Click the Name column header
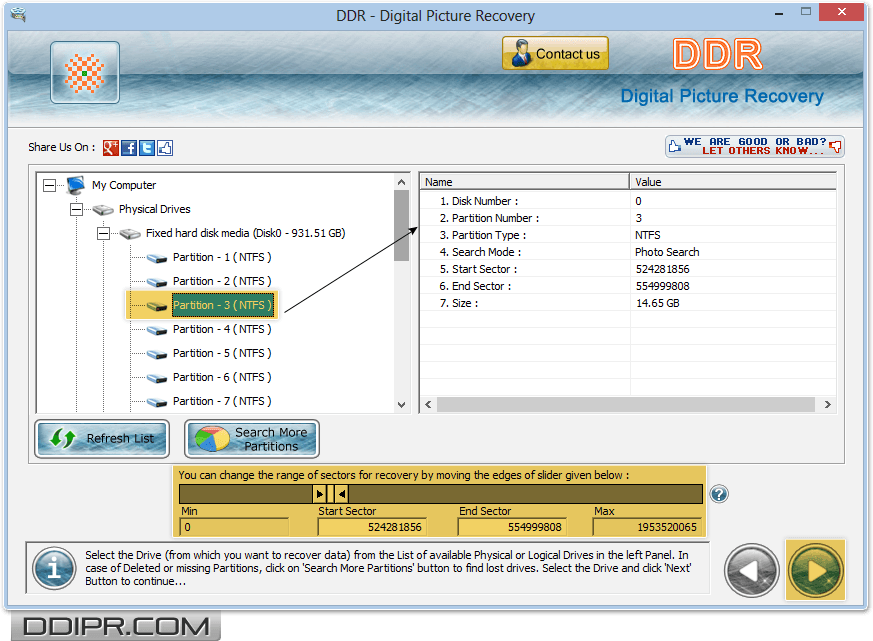Screen dimensions: 873x641 point(524,182)
